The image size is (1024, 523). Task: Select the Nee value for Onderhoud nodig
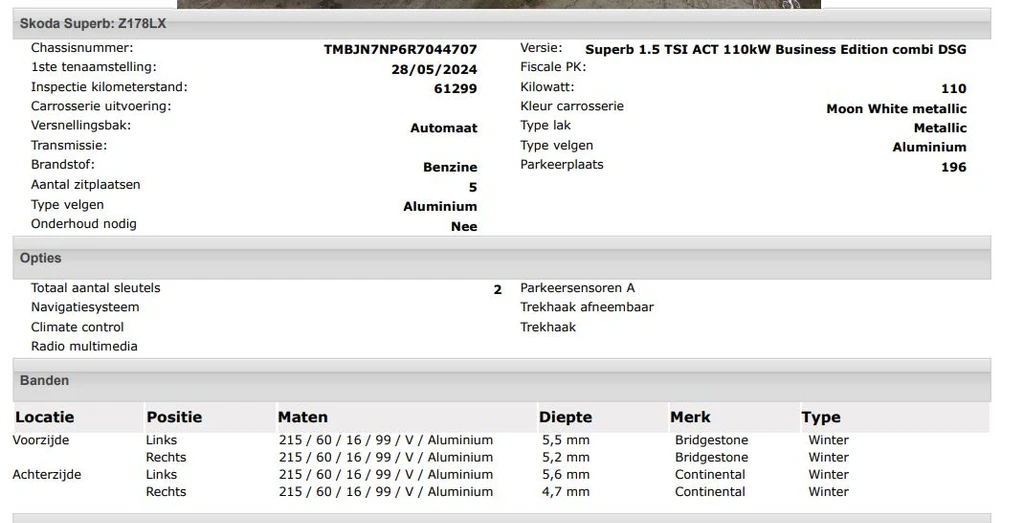pos(464,227)
